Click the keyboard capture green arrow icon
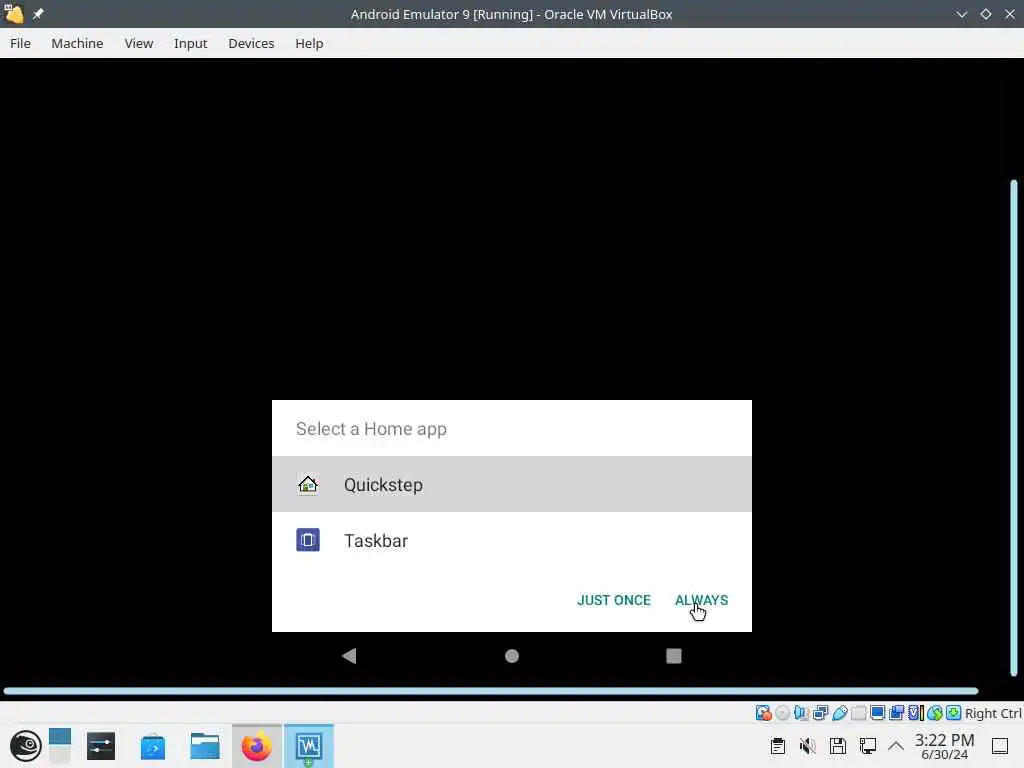1024x768 pixels. click(x=953, y=713)
